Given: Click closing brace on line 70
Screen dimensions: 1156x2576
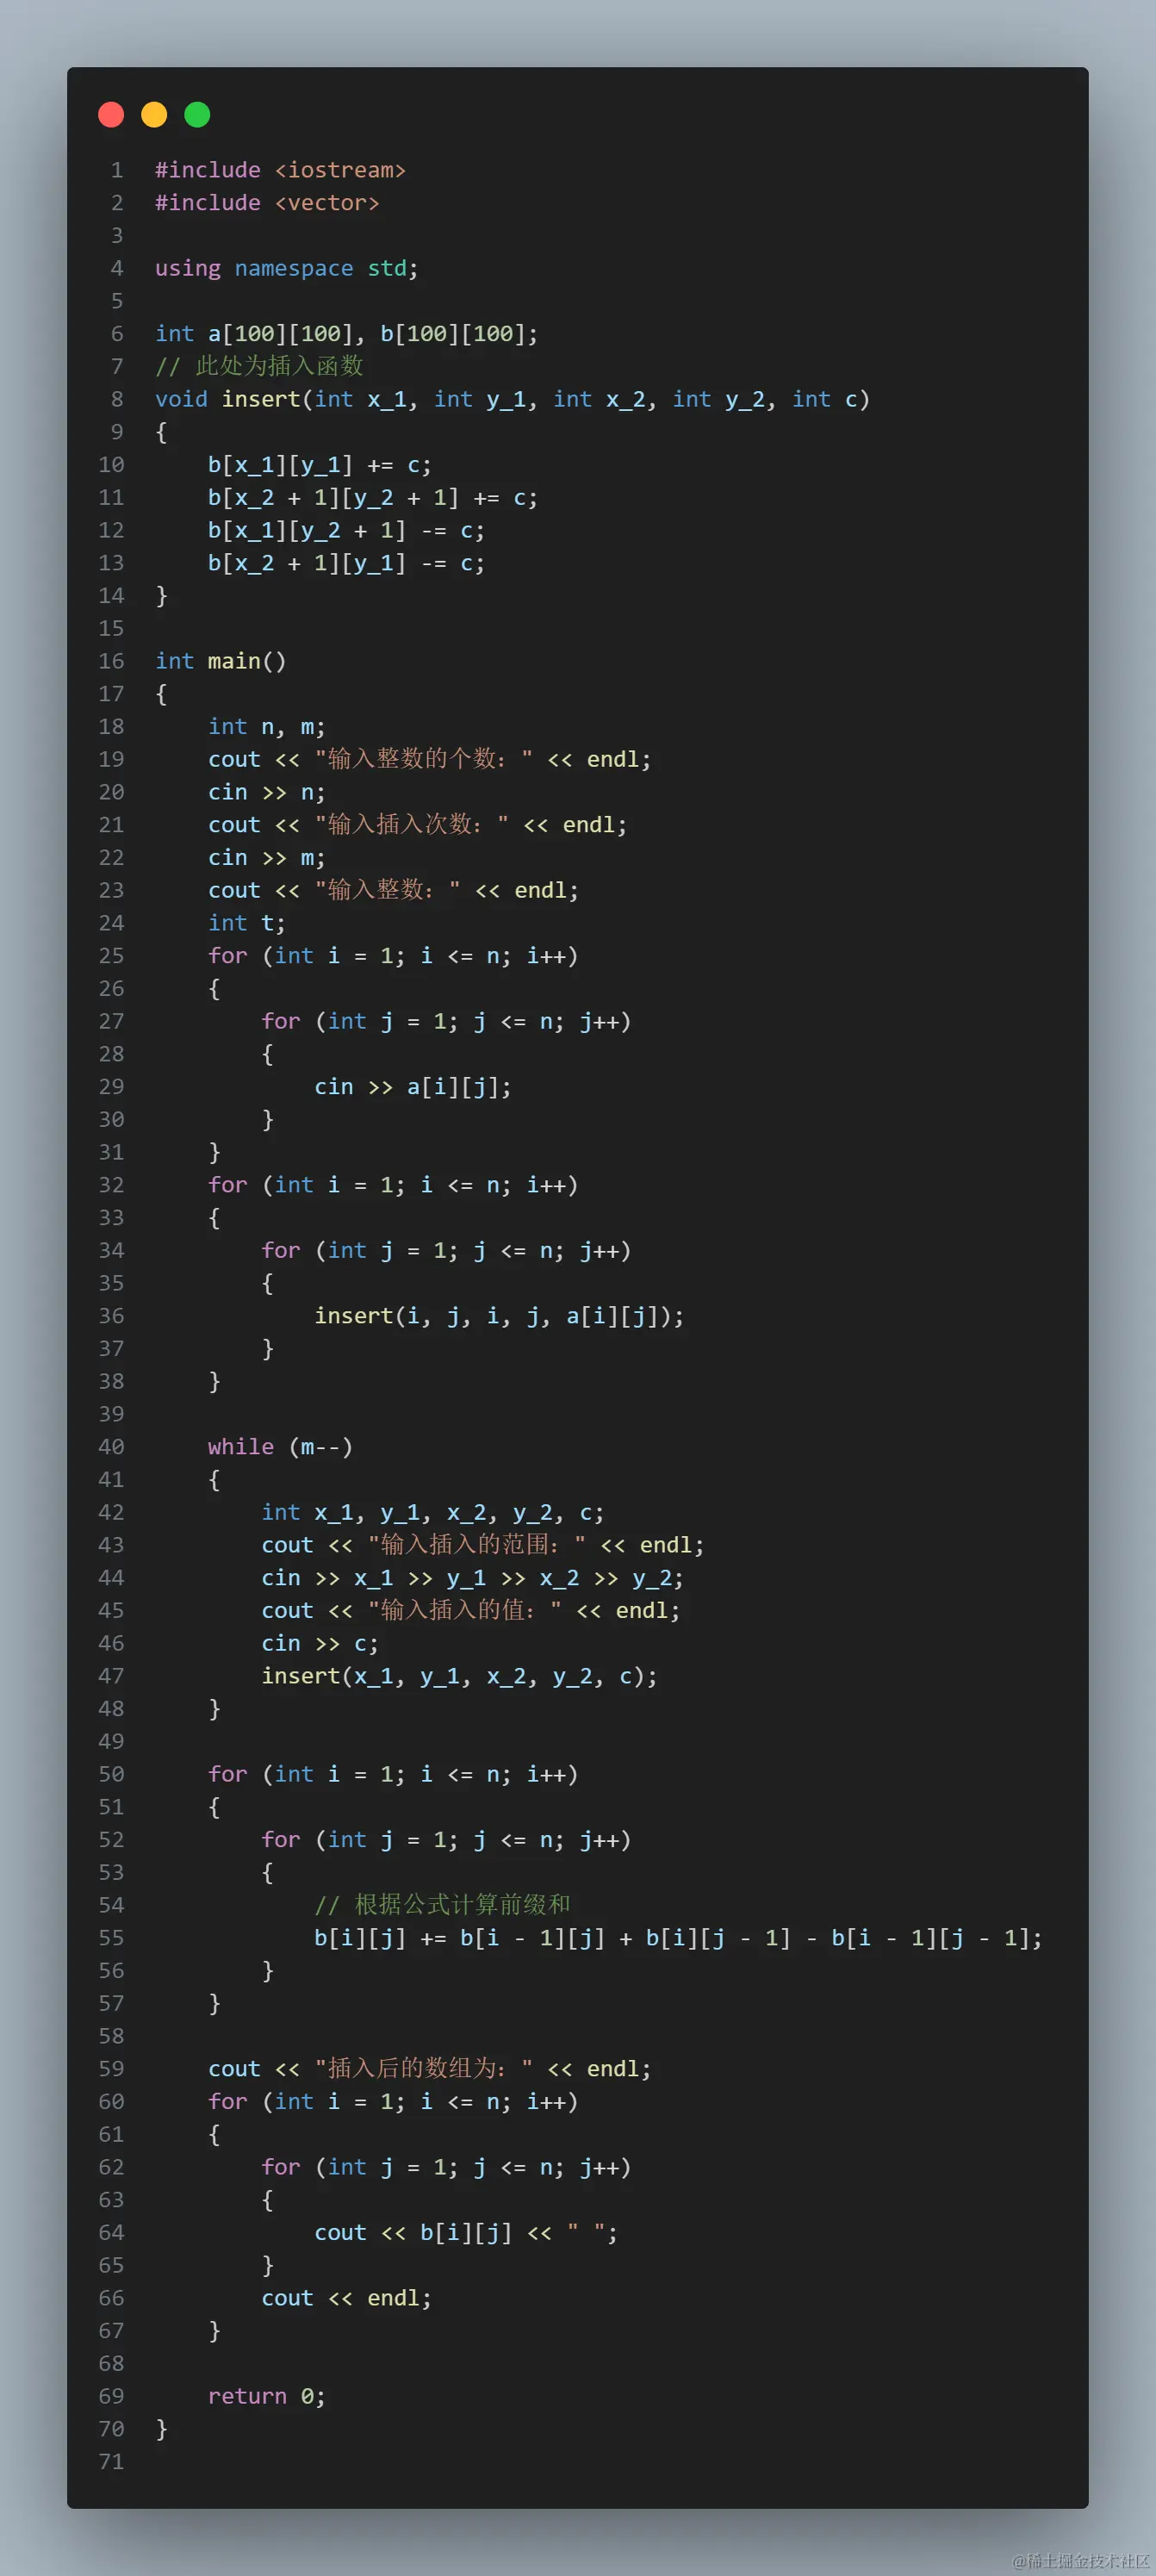Looking at the screenshot, I should 161,2429.
